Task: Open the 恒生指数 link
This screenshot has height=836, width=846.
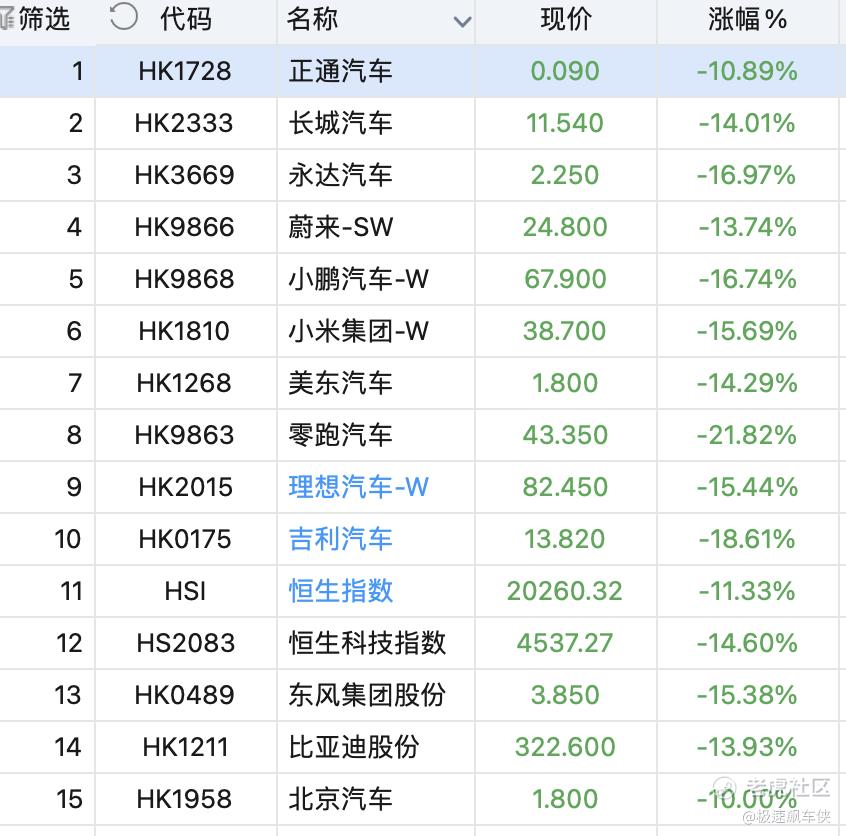Action: (x=340, y=591)
